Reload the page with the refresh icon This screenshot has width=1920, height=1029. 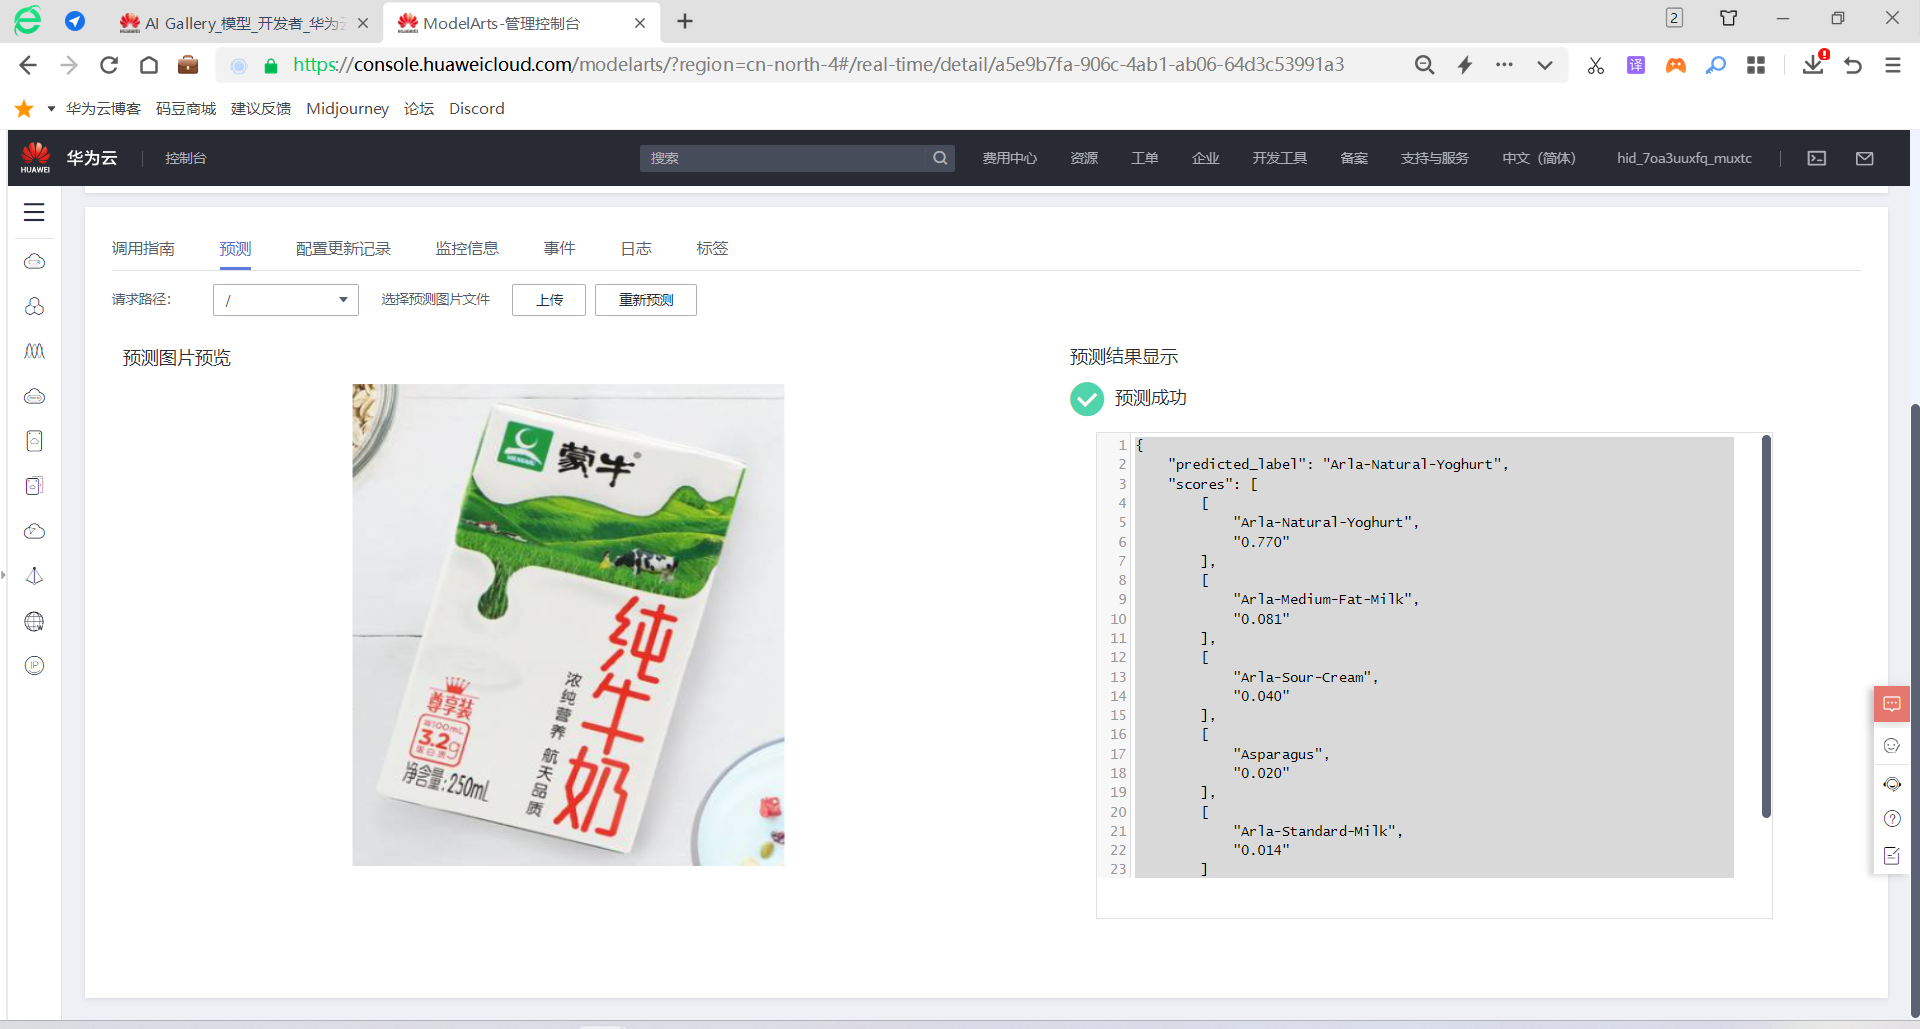pos(109,65)
